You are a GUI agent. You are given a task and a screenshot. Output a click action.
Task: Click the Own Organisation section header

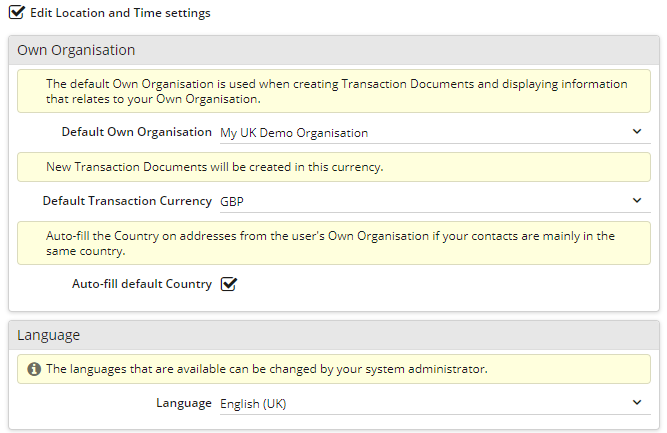(334, 50)
